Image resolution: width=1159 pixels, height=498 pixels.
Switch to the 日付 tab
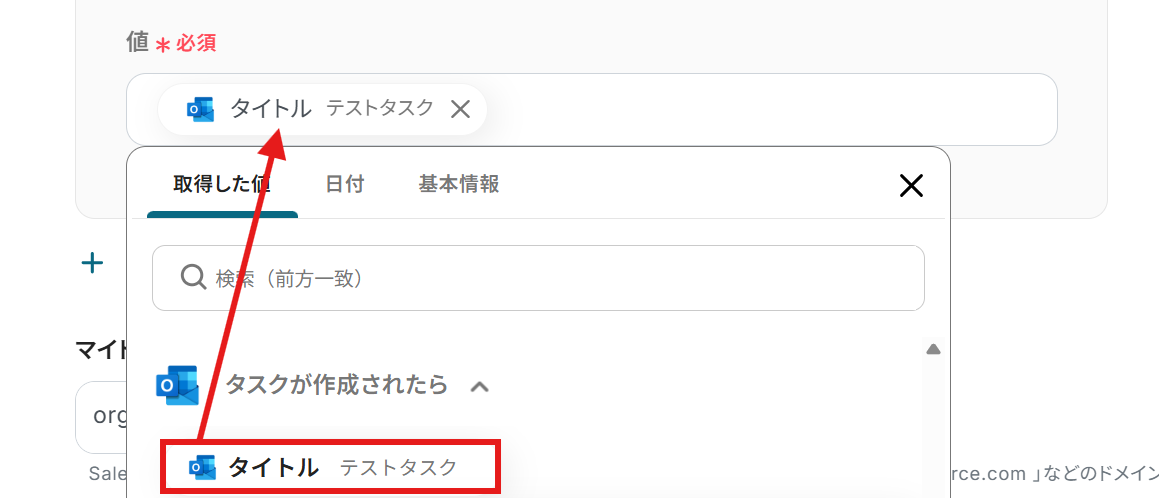pyautogui.click(x=344, y=184)
